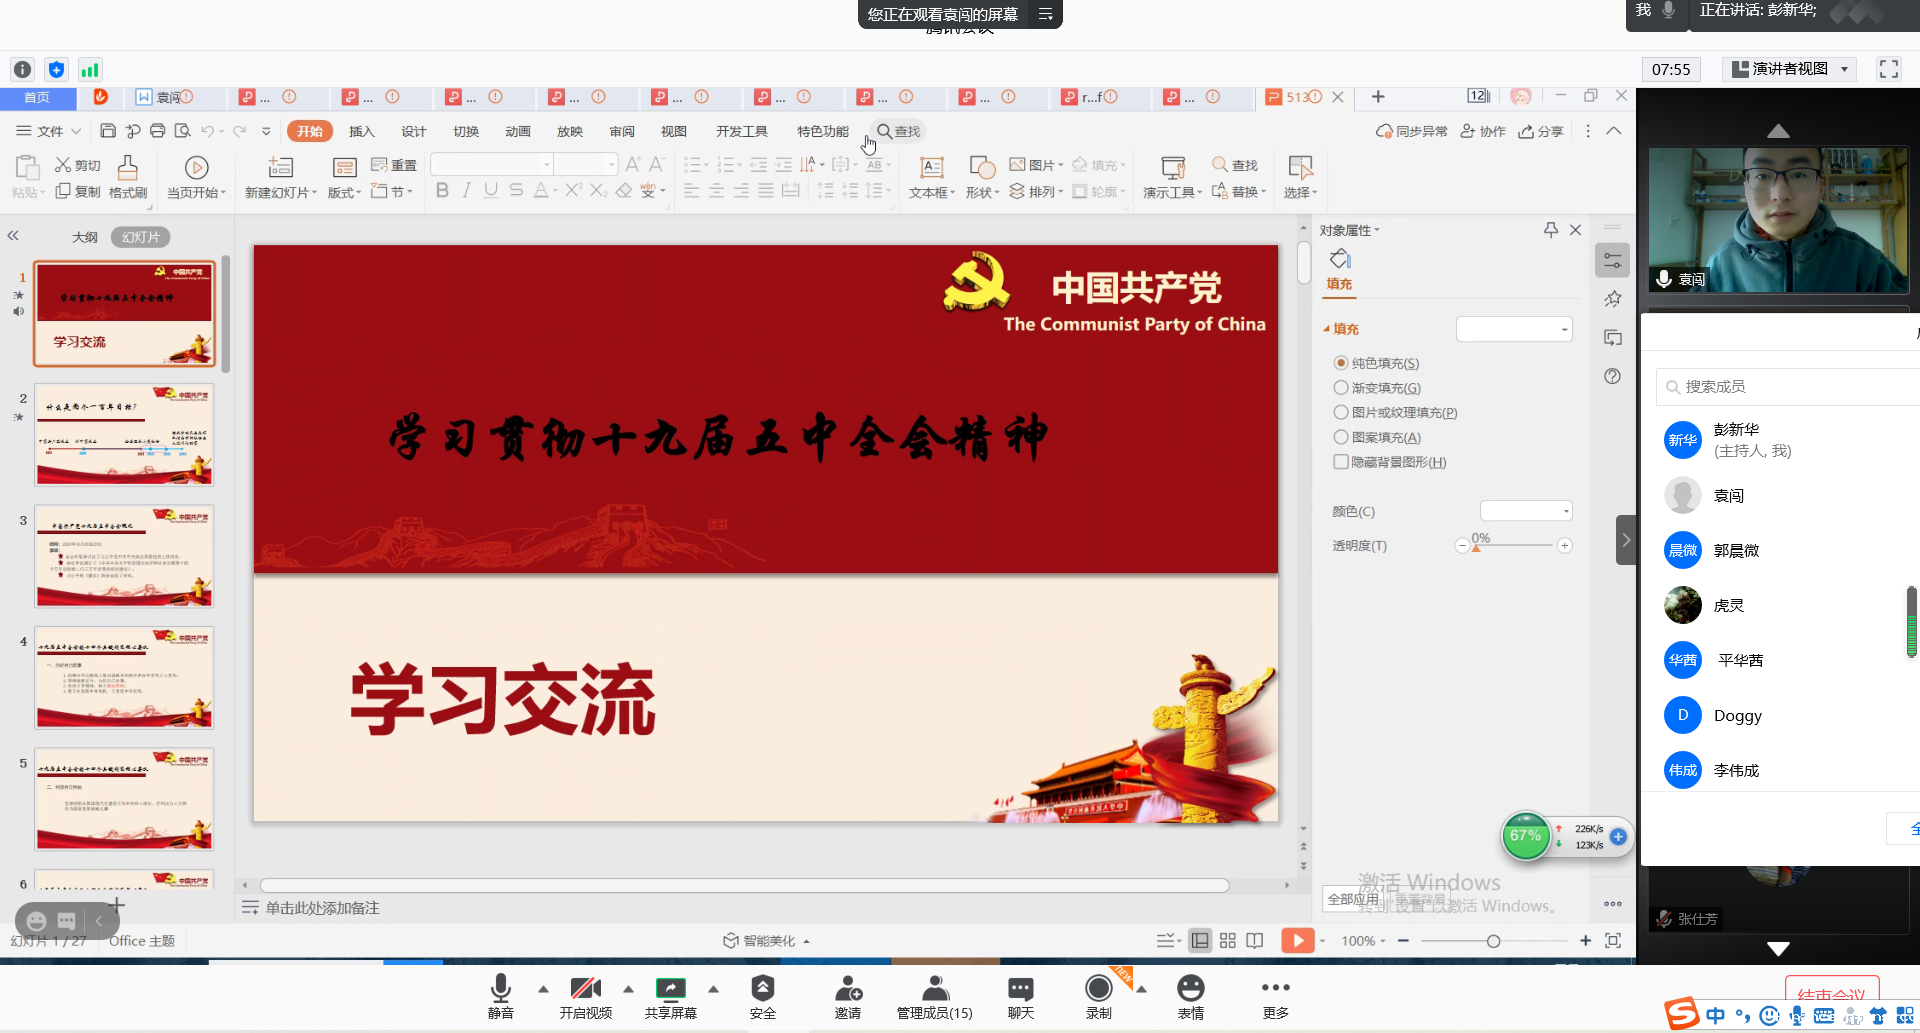
Task: Open the fill preset dropdown
Action: [1514, 329]
